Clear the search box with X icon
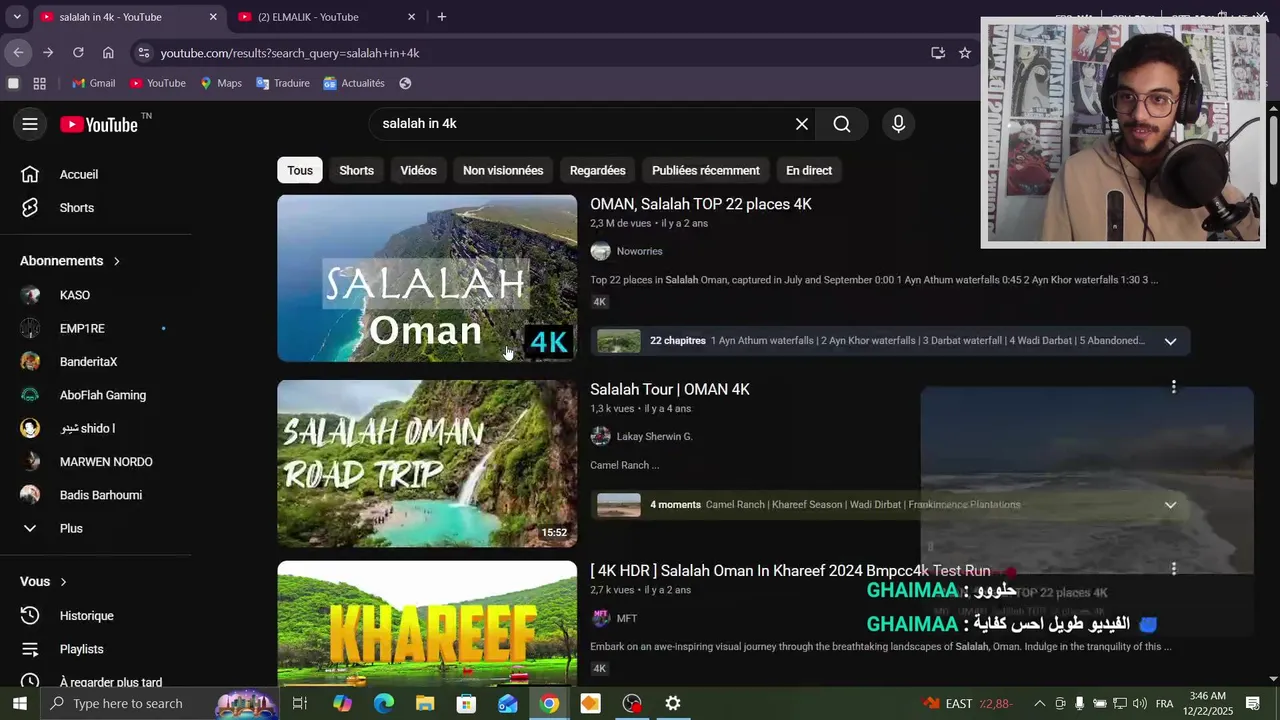 802,124
